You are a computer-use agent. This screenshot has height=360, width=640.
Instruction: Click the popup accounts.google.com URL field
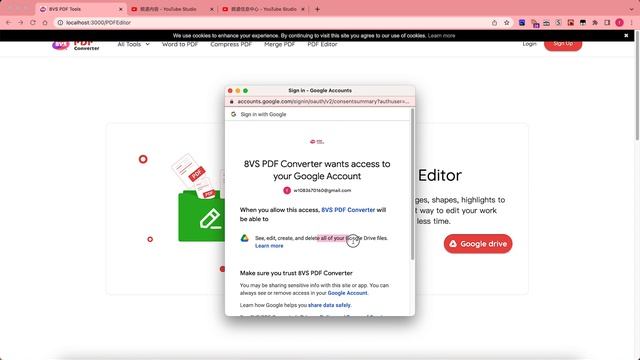320,102
